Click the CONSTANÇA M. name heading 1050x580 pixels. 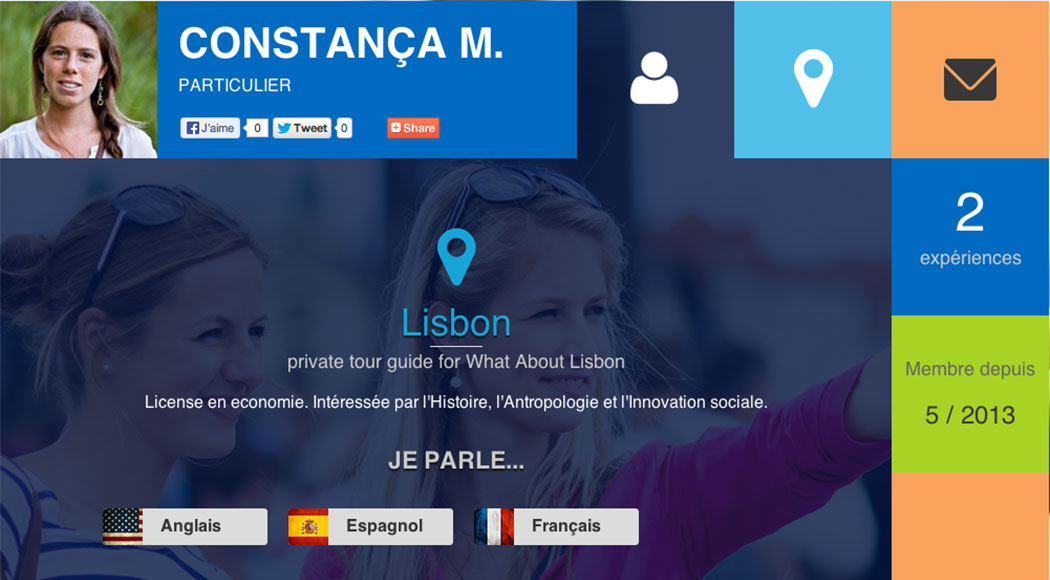tap(341, 44)
